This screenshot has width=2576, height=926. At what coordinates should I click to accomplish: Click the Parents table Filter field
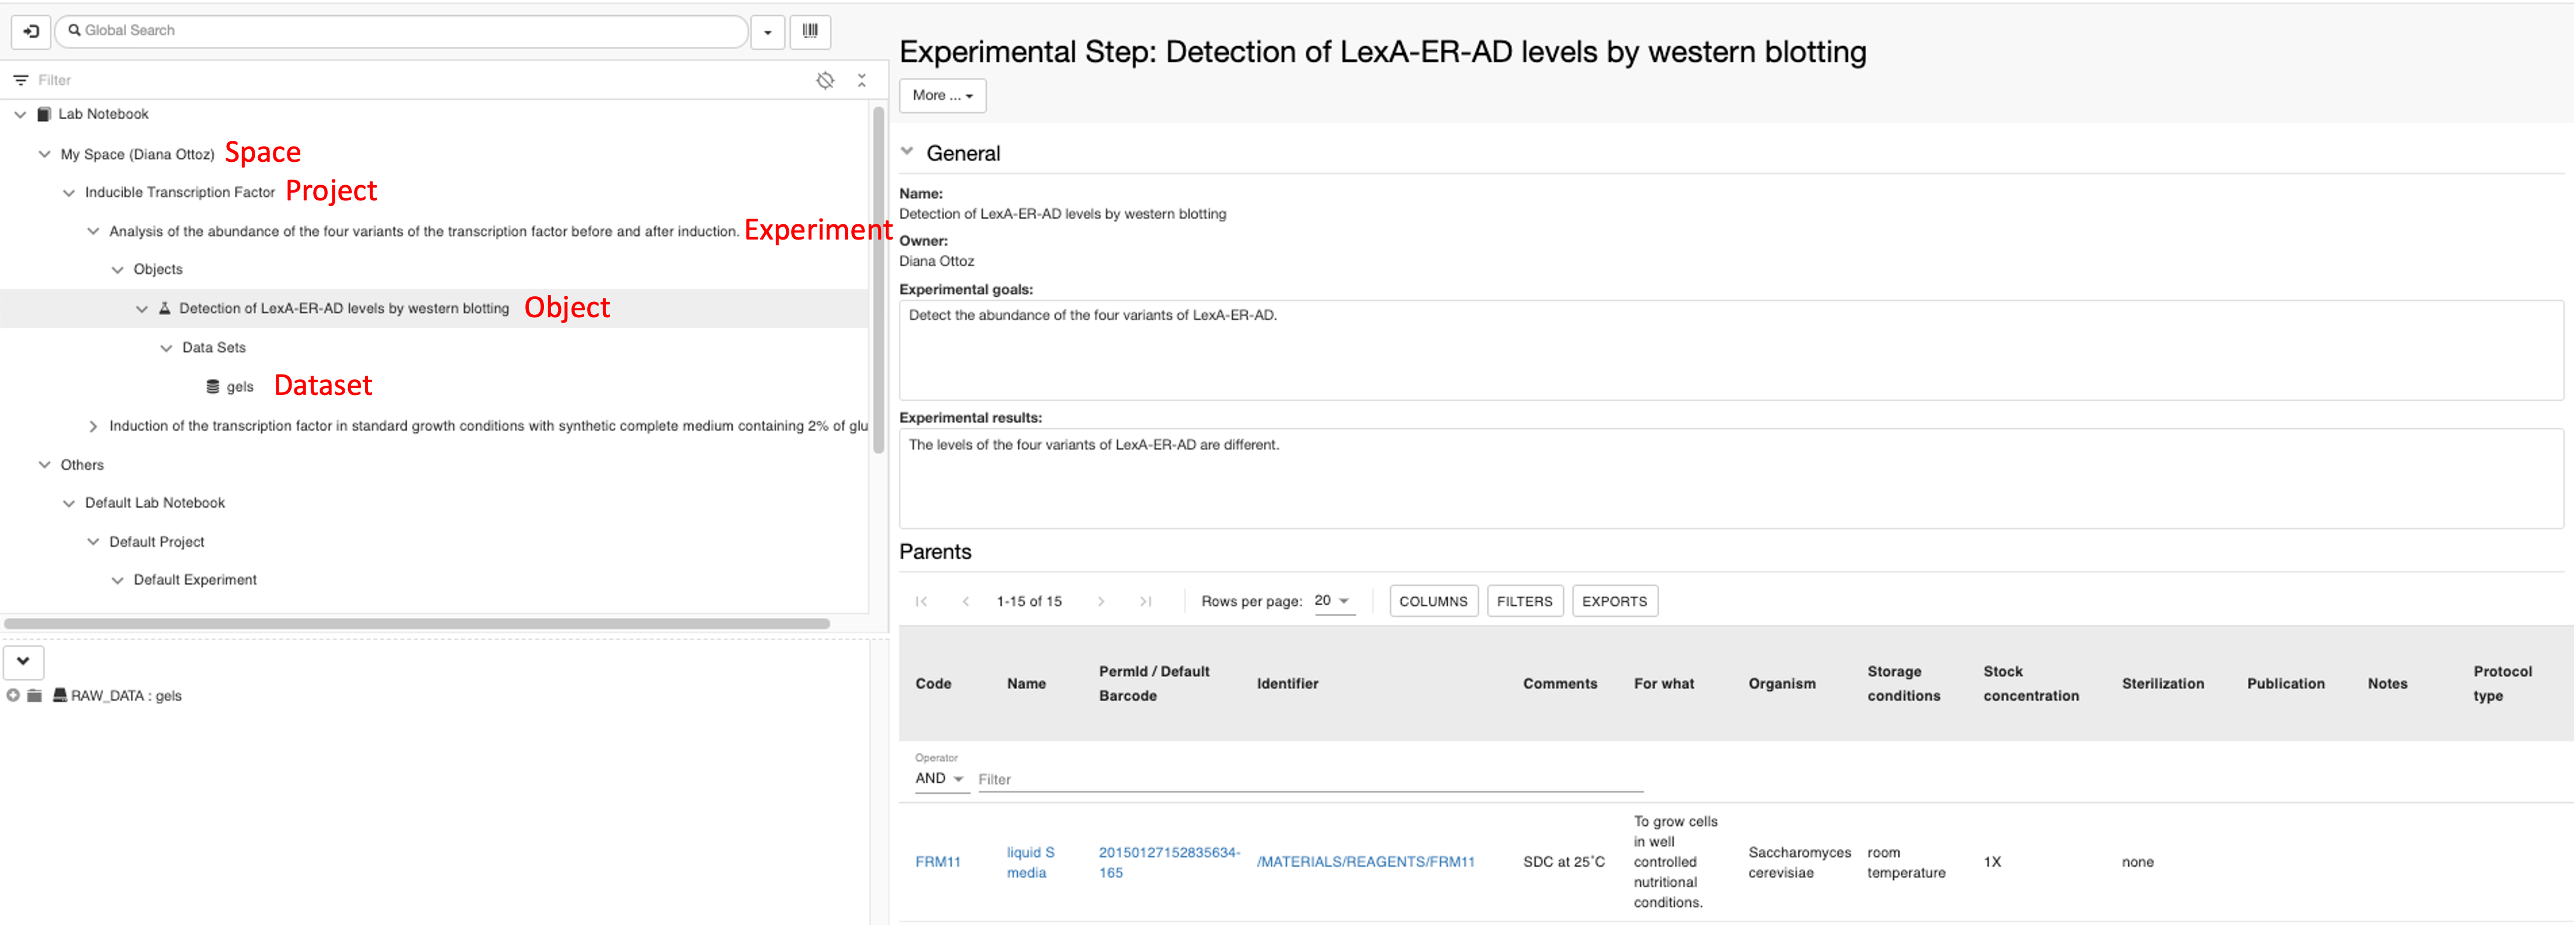[x=1310, y=779]
